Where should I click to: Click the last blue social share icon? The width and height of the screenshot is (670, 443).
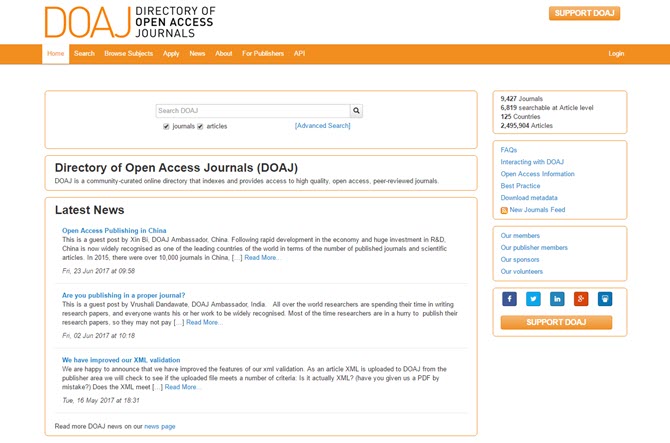click(x=605, y=299)
